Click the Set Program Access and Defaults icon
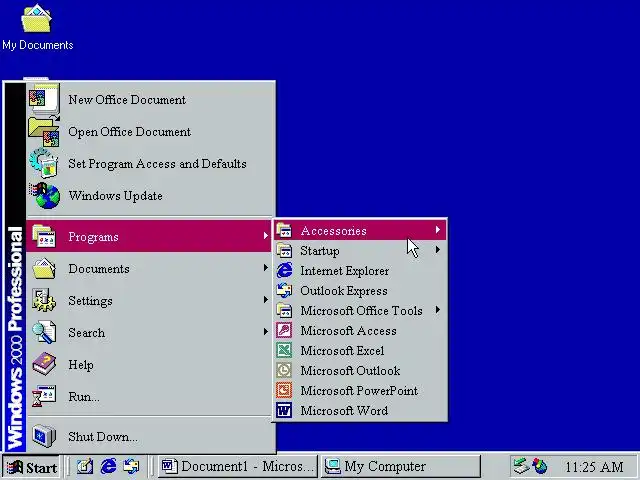640x480 pixels. coord(44,163)
